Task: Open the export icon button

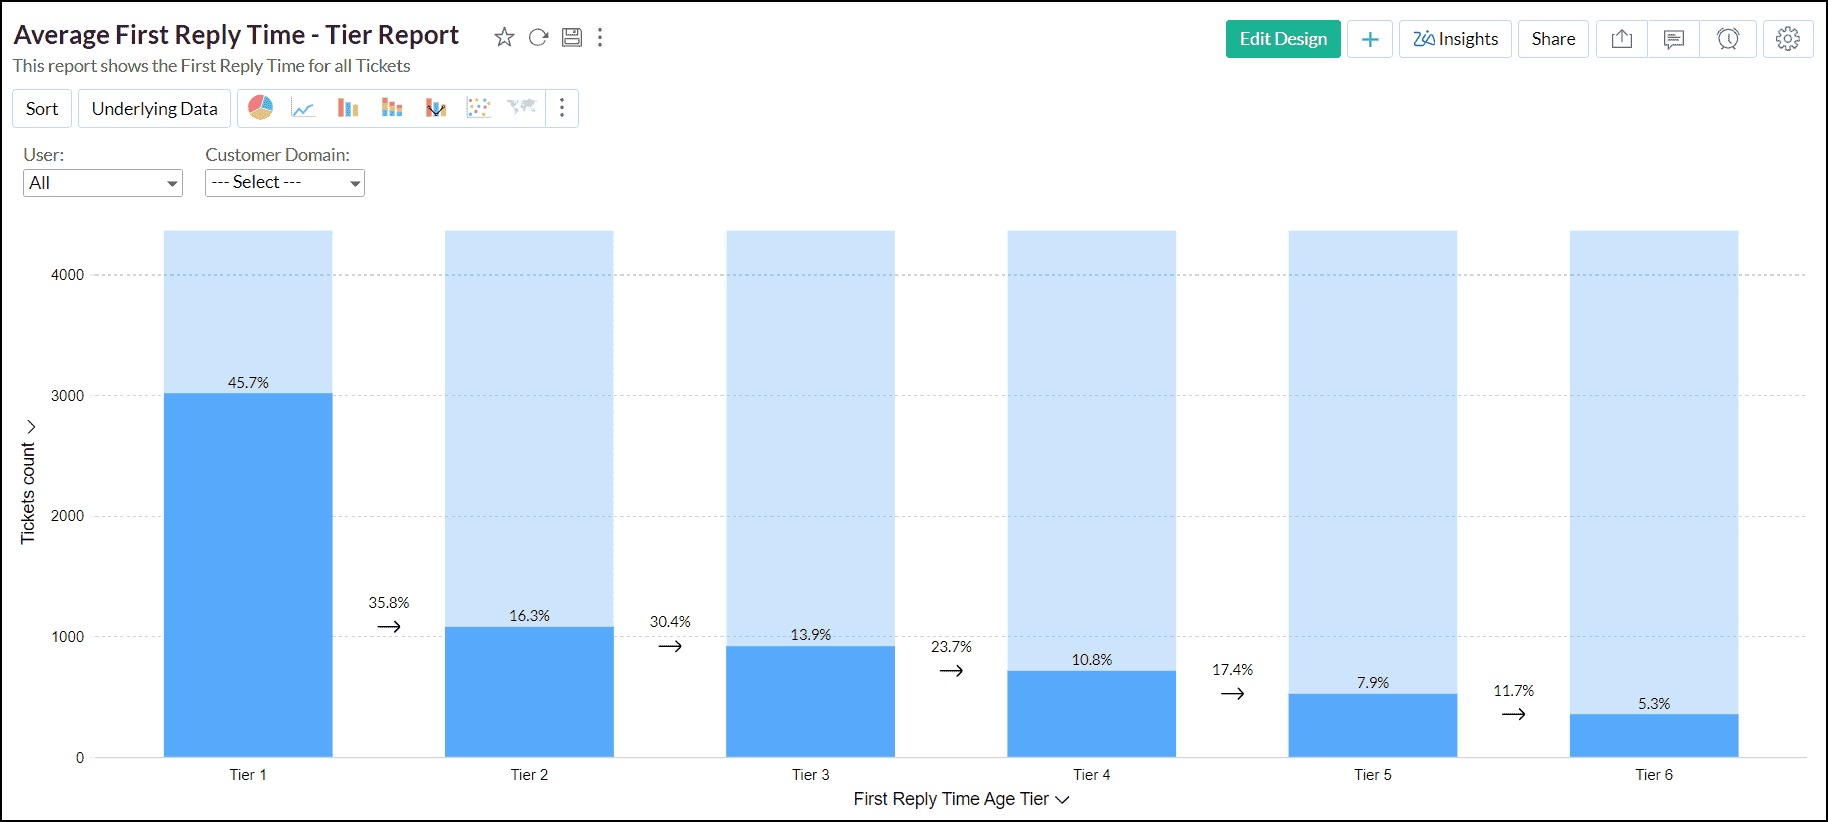Action: click(1622, 39)
